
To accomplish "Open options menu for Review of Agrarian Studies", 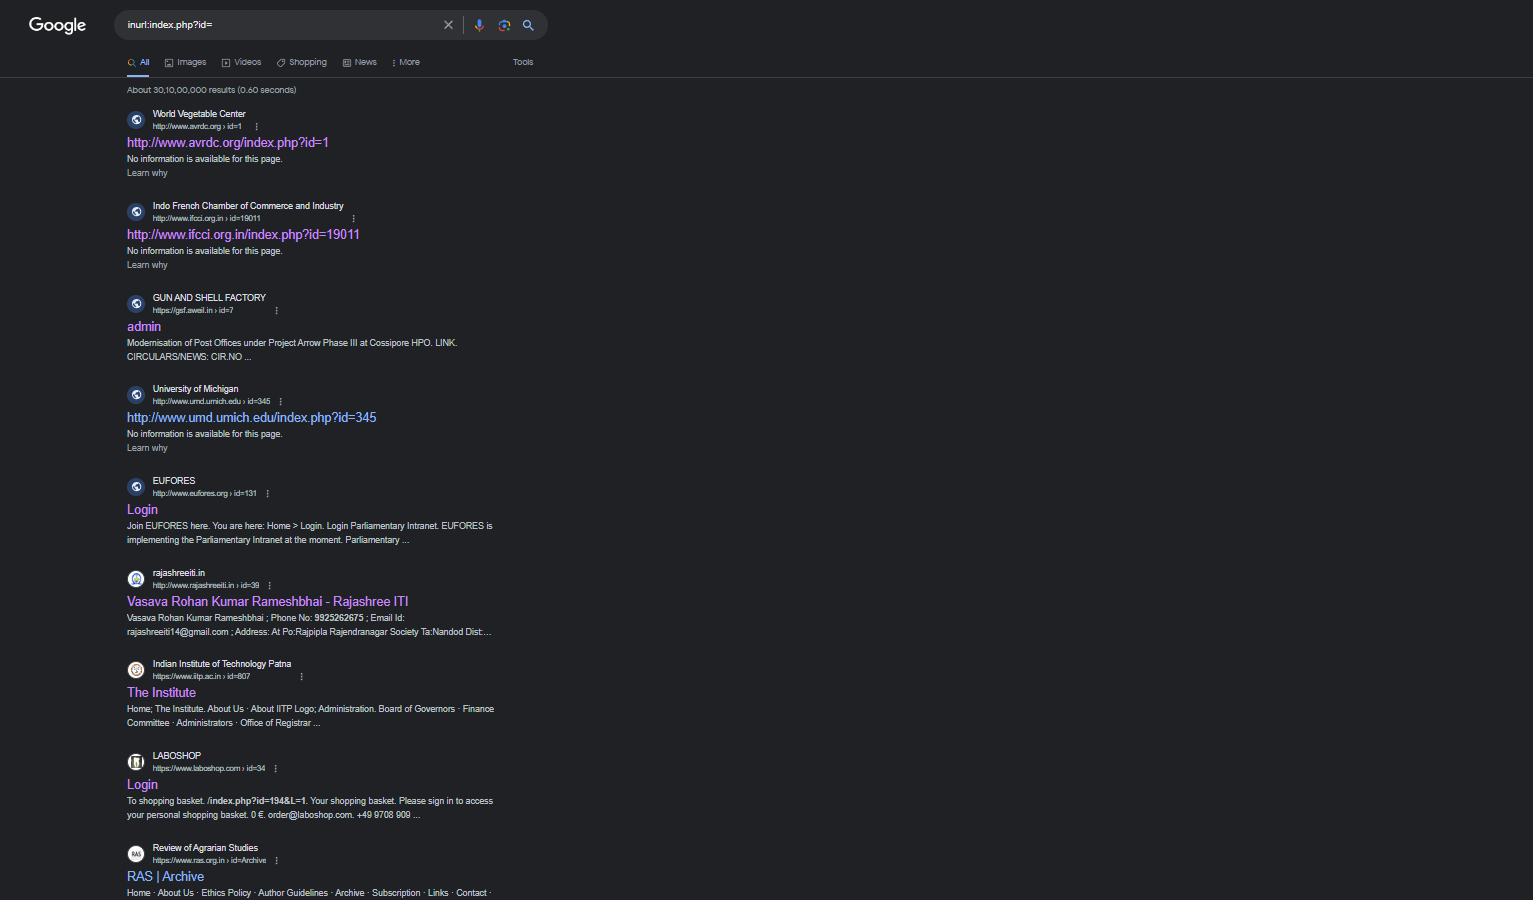I will pos(276,861).
